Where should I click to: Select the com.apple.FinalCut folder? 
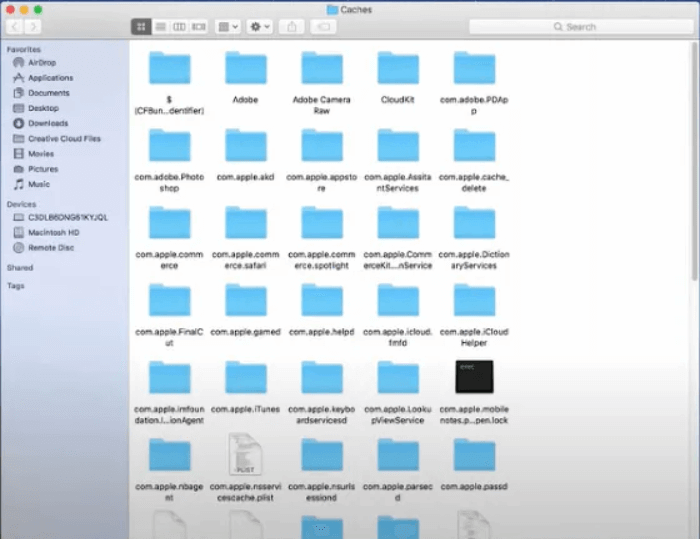point(170,300)
